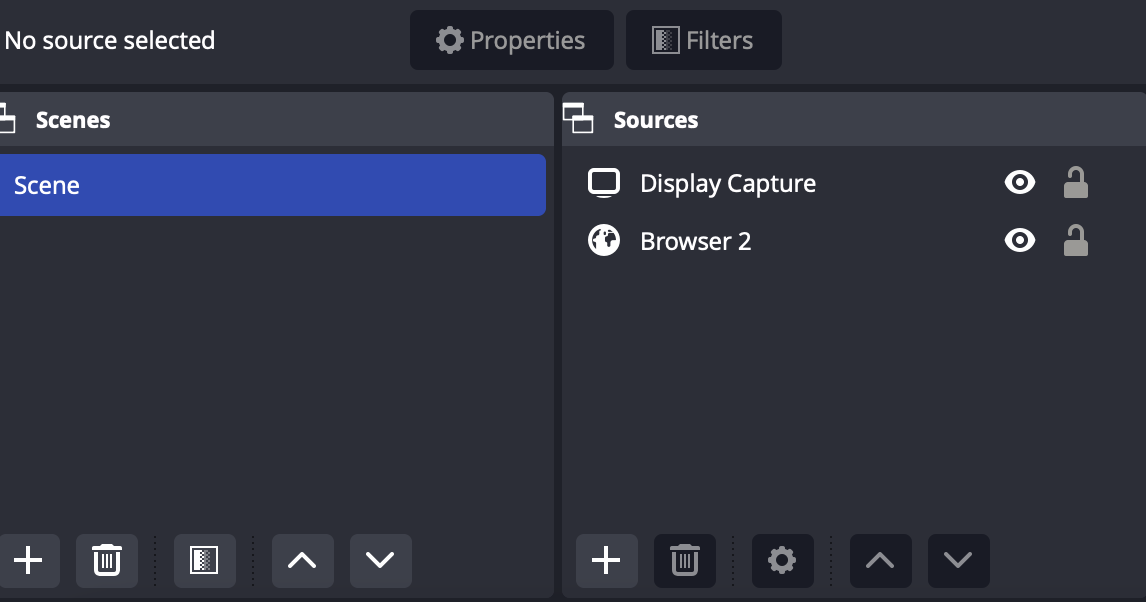Open scene filters icon in Scenes toolbar
The width and height of the screenshot is (1146, 602).
(204, 560)
